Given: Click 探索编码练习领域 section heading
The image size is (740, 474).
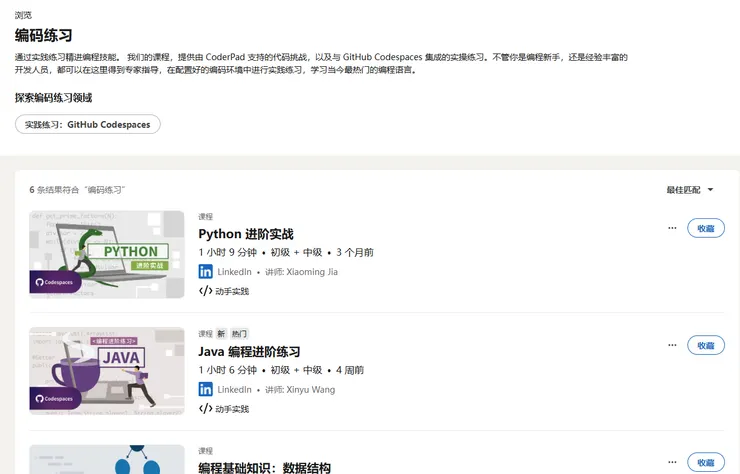Looking at the screenshot, I should pyautogui.click(x=53, y=98).
